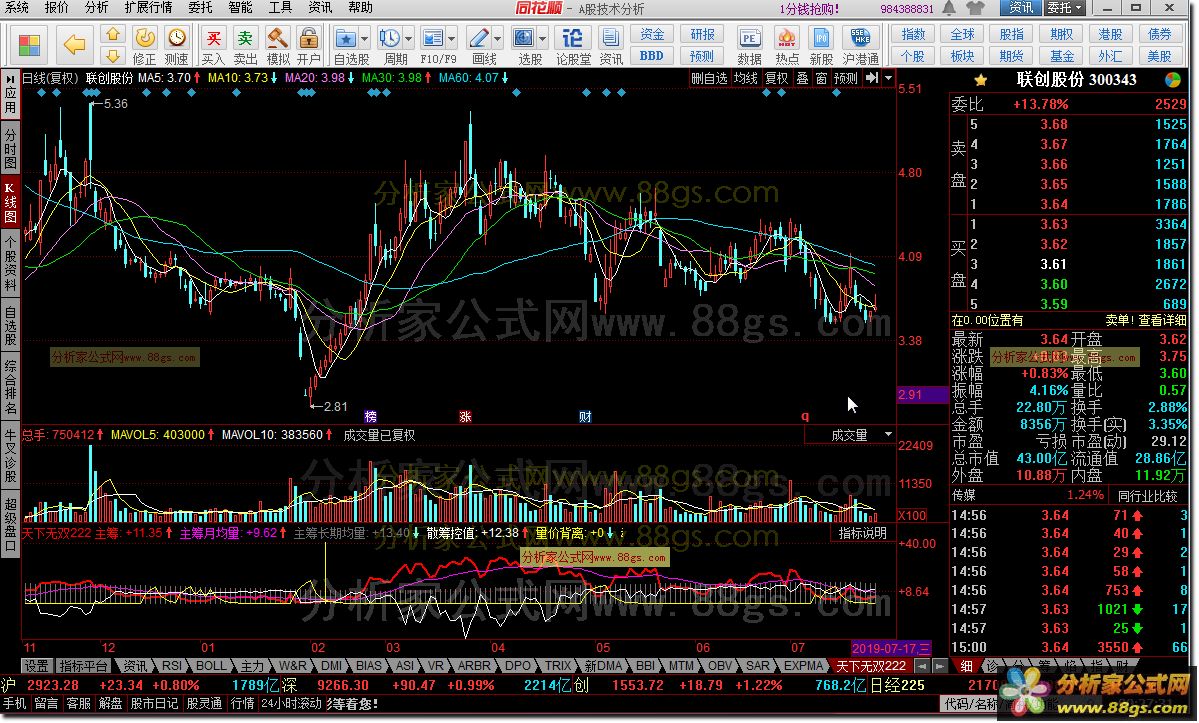Click the 榜 marker below the chart

point(370,417)
